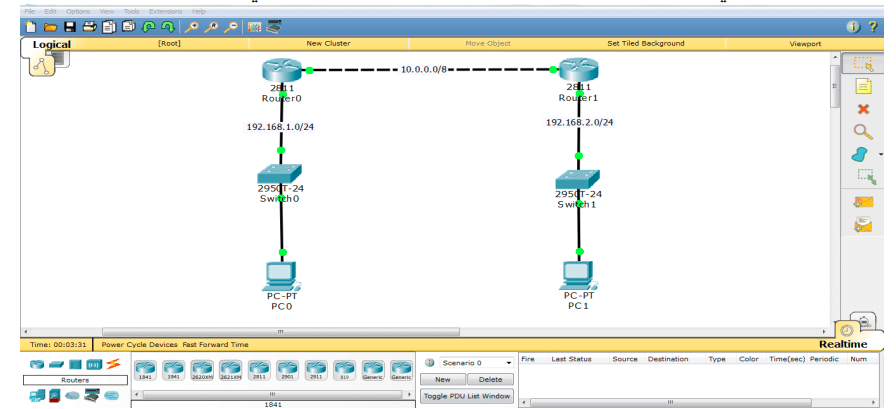Expand the Draw Polygon tool dropdown arrow

pyautogui.click(x=881, y=154)
